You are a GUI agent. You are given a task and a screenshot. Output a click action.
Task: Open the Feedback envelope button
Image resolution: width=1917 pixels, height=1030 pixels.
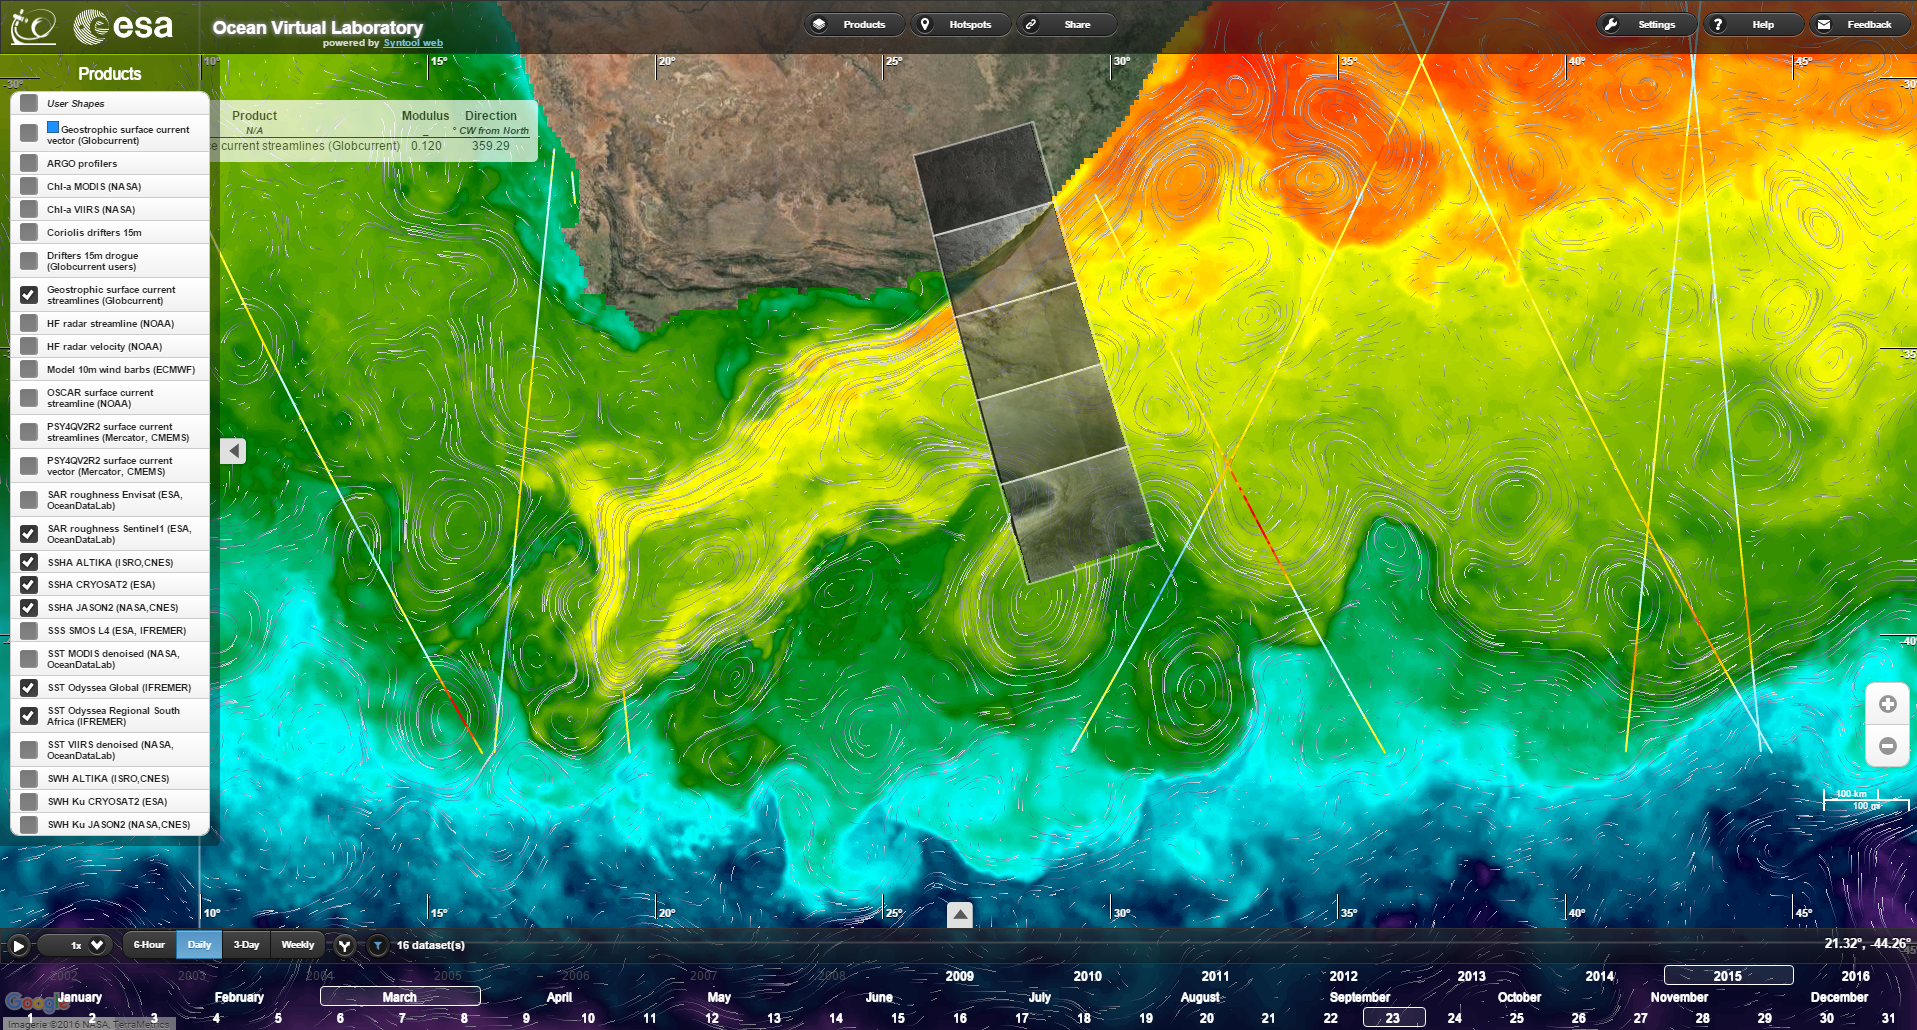click(x=1858, y=24)
